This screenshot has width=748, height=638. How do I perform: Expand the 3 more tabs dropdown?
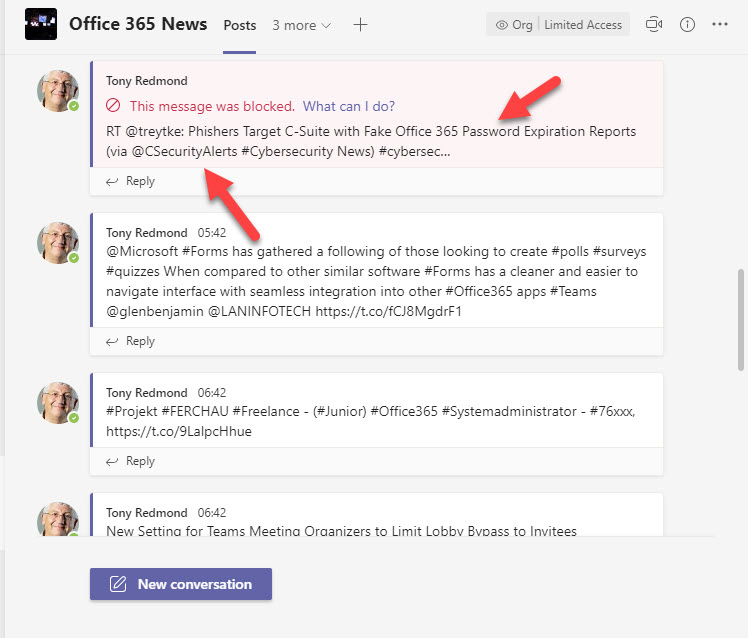[301, 25]
